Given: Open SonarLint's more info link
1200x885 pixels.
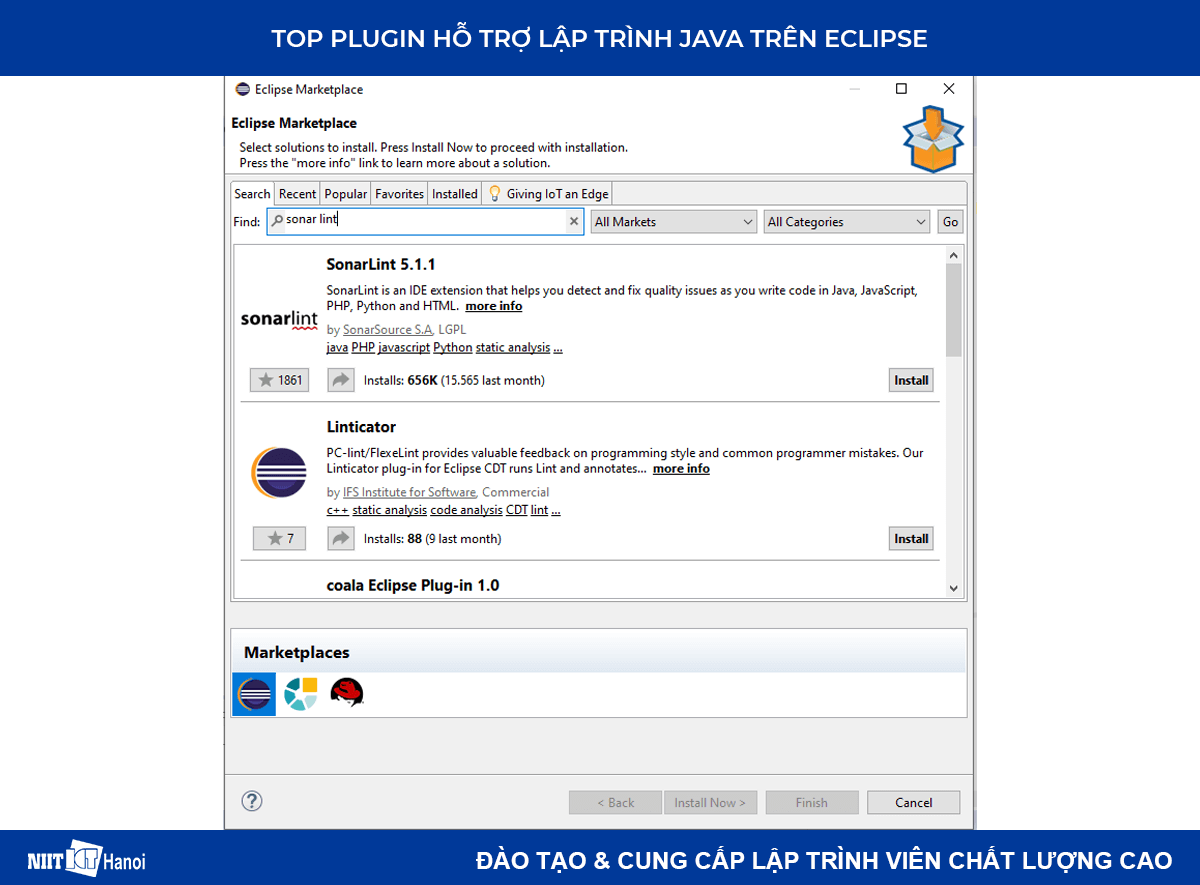Looking at the screenshot, I should 493,305.
